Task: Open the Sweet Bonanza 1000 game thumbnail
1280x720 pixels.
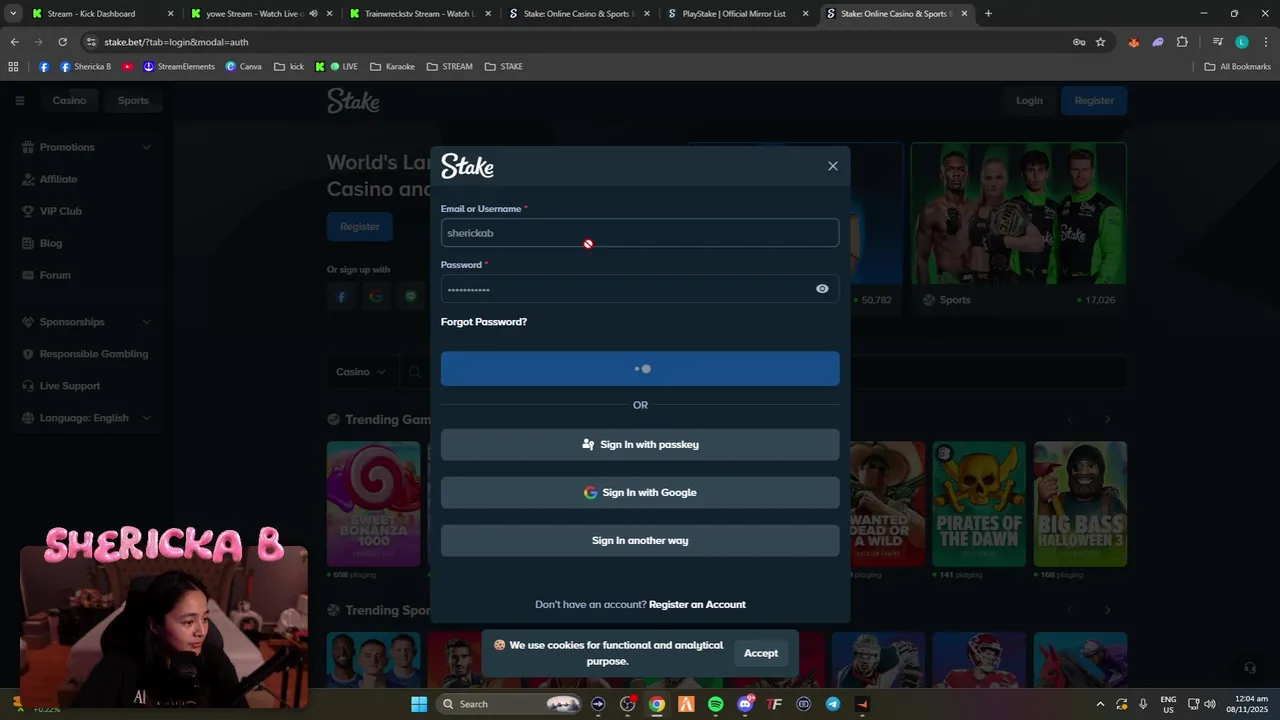Action: 373,504
